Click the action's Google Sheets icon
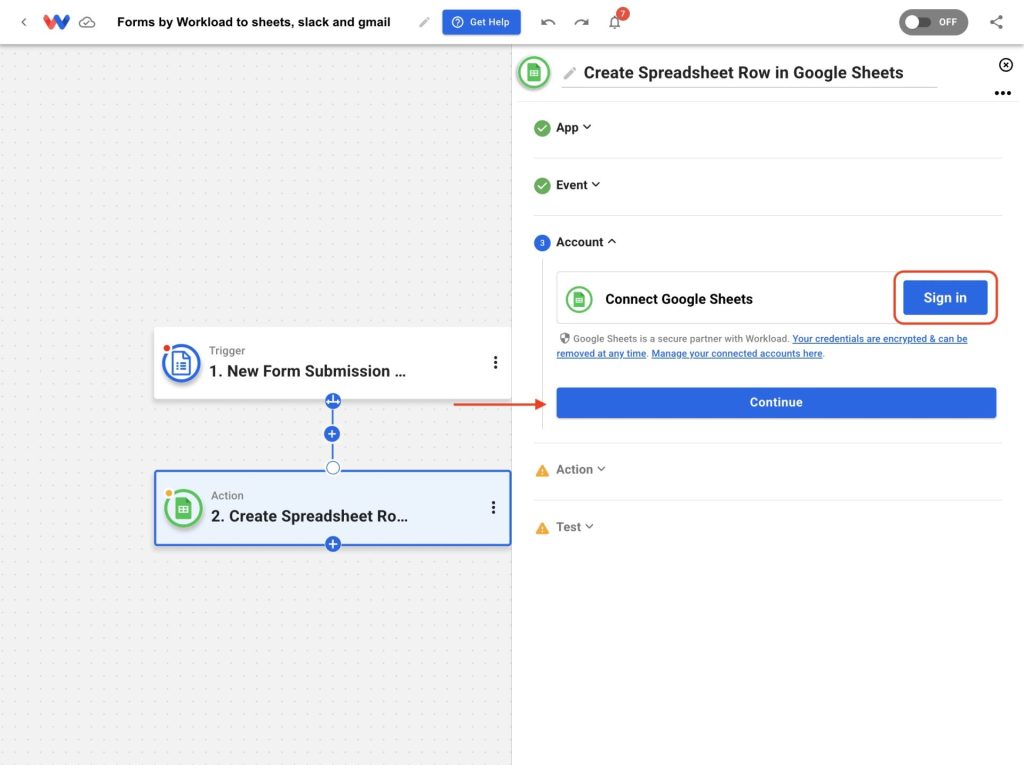Screen dimensions: 1024x765 click(184, 508)
